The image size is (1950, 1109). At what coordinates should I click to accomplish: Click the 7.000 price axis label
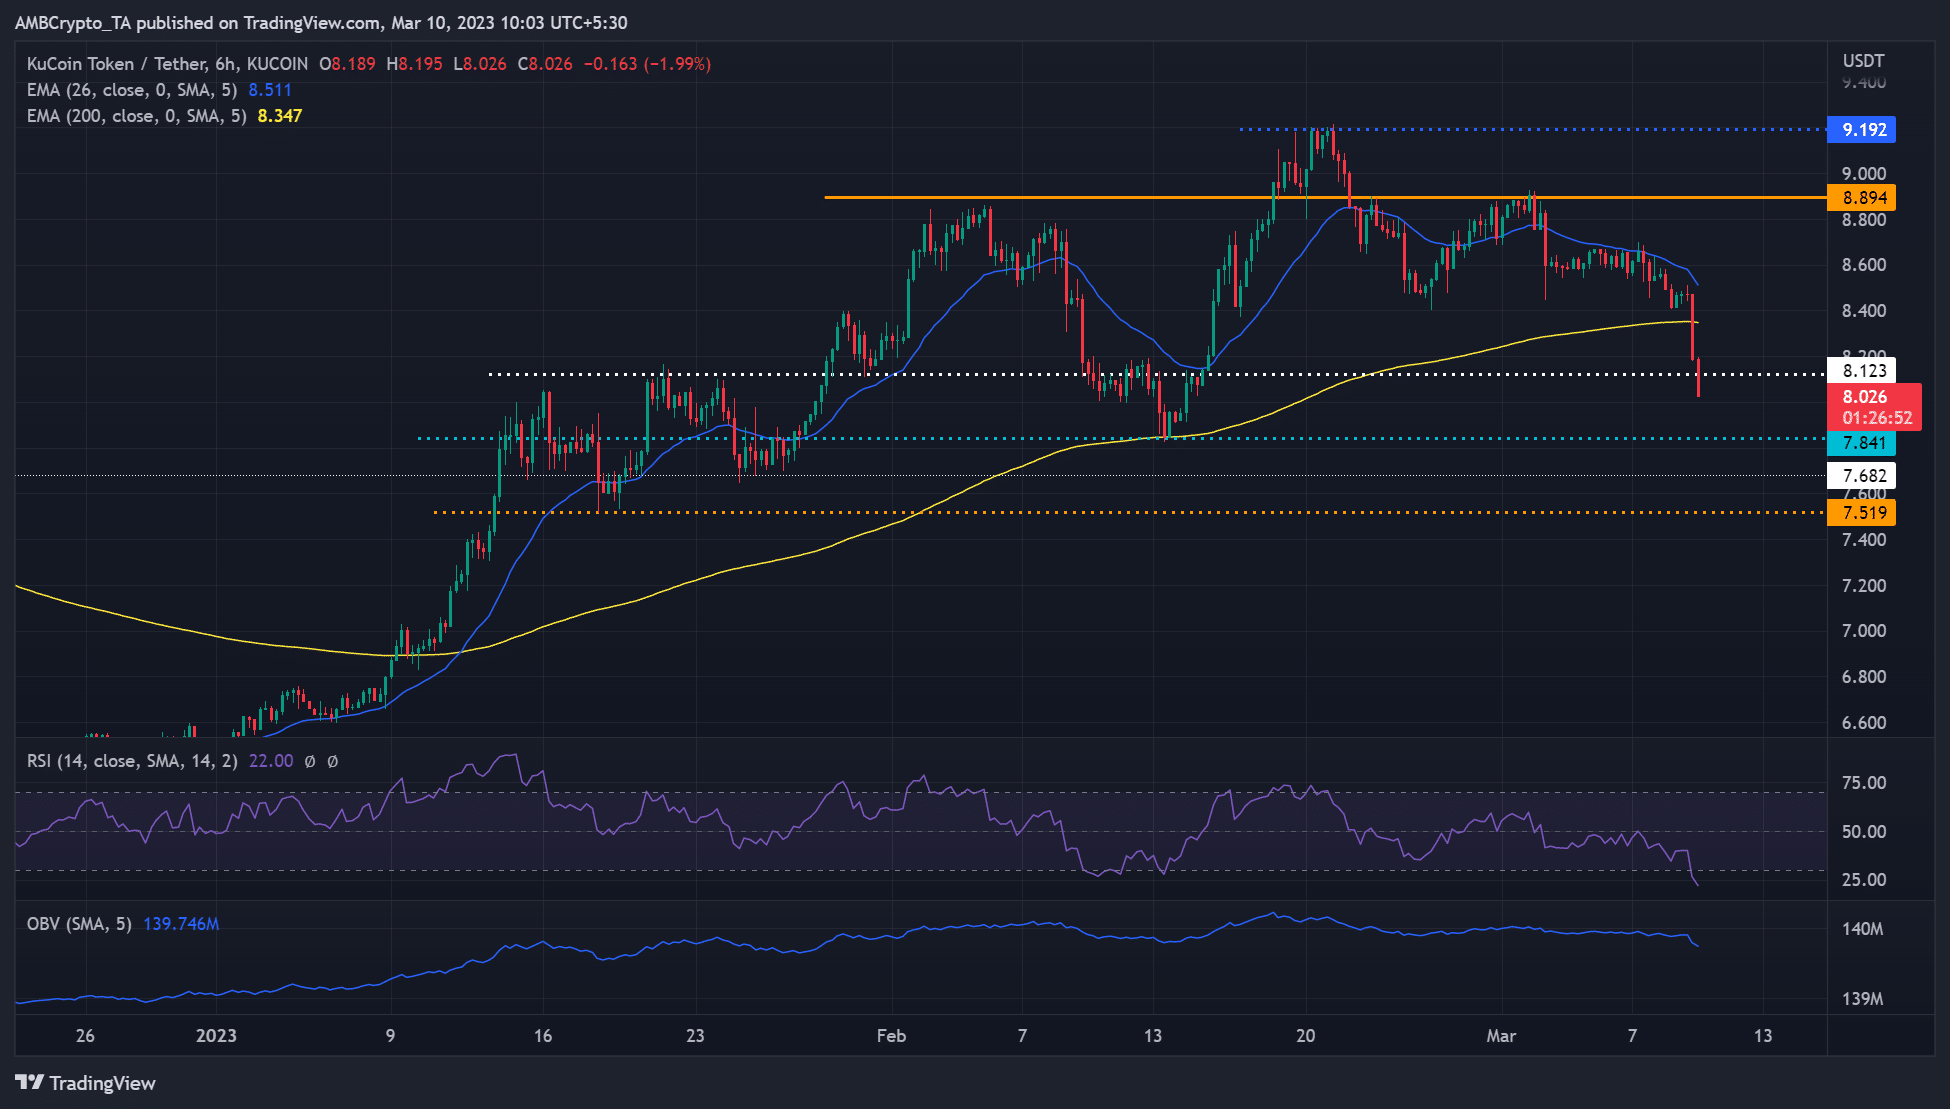pyautogui.click(x=1864, y=631)
